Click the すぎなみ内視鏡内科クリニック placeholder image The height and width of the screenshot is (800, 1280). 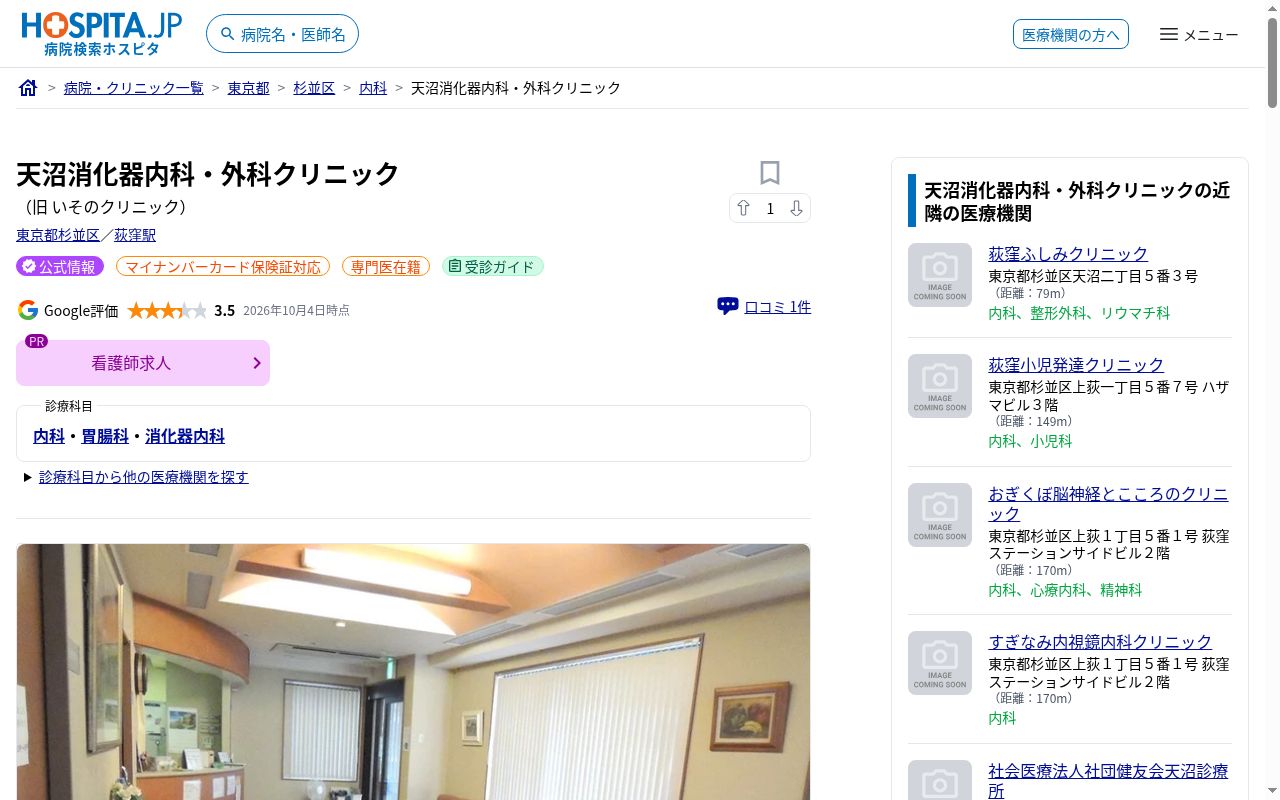click(x=940, y=663)
